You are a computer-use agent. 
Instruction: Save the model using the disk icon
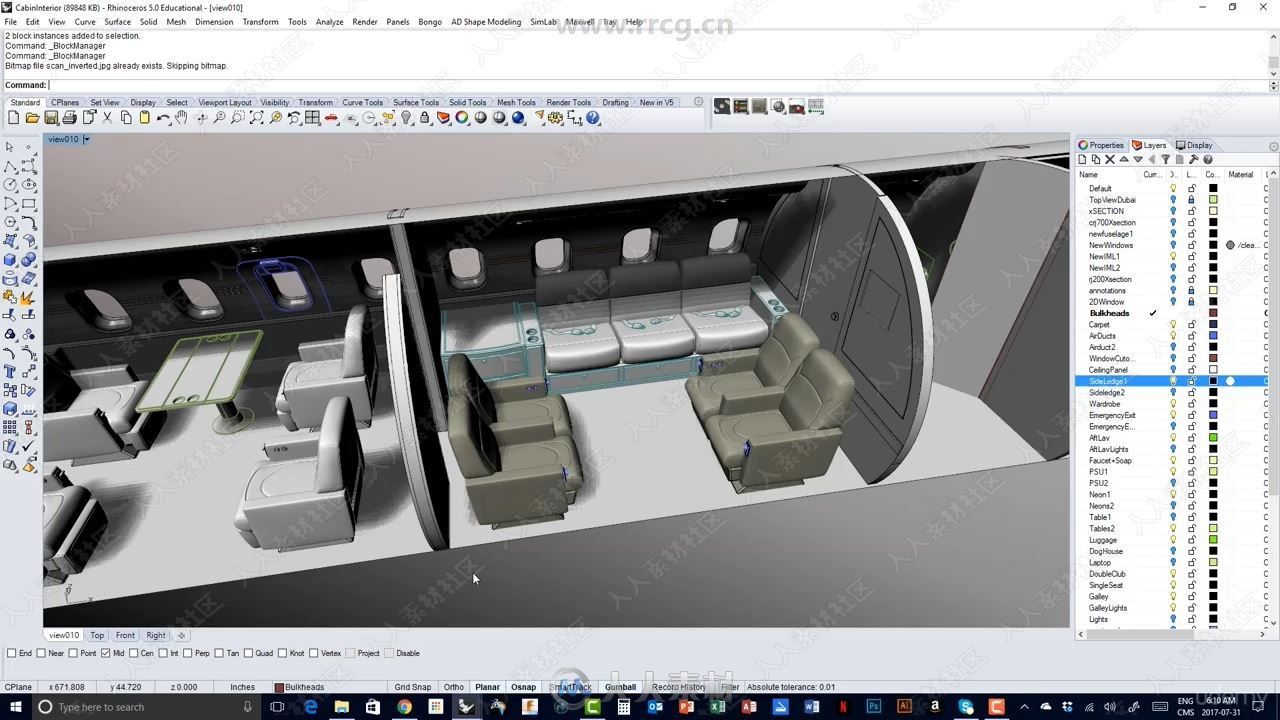click(50, 118)
